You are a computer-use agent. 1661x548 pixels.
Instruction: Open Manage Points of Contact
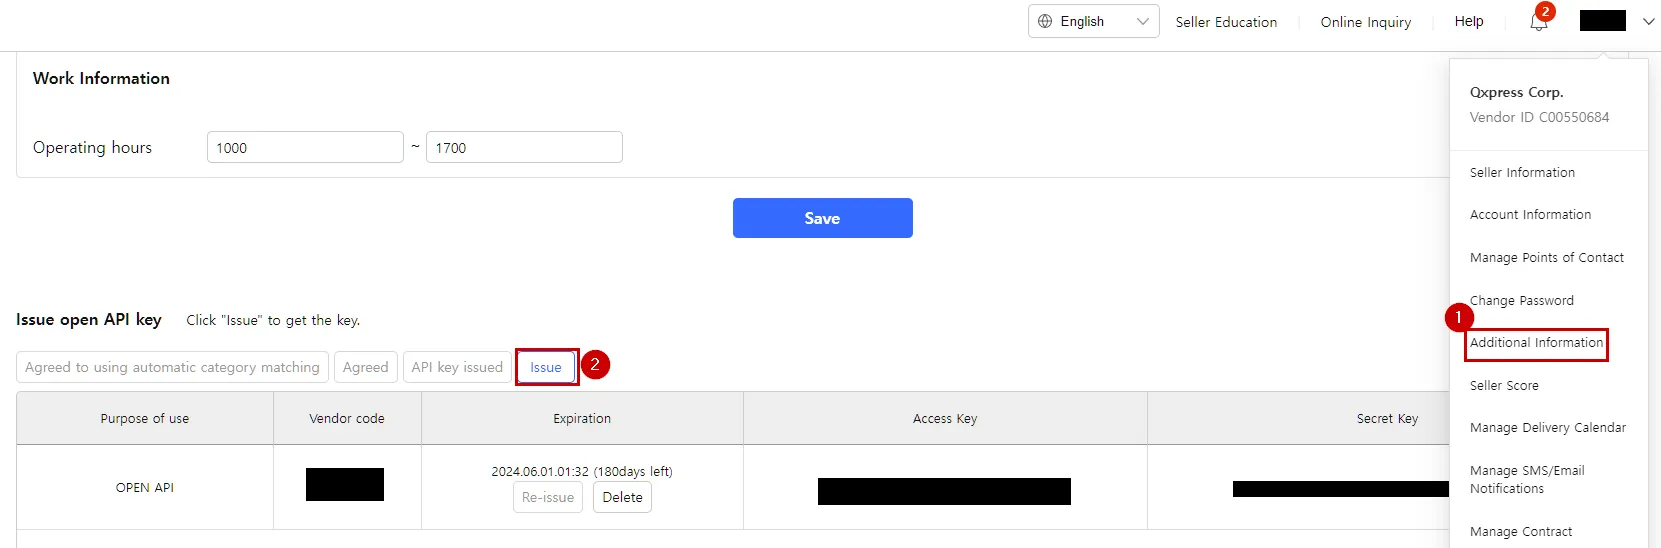[1546, 257]
